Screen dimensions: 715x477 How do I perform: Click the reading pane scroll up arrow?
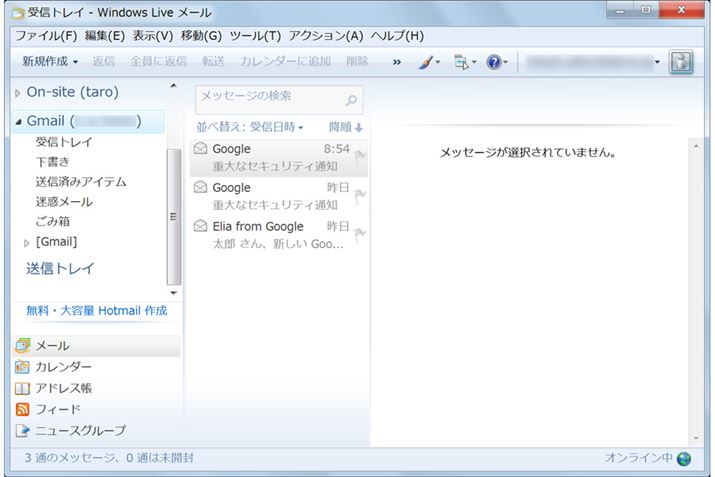point(696,146)
